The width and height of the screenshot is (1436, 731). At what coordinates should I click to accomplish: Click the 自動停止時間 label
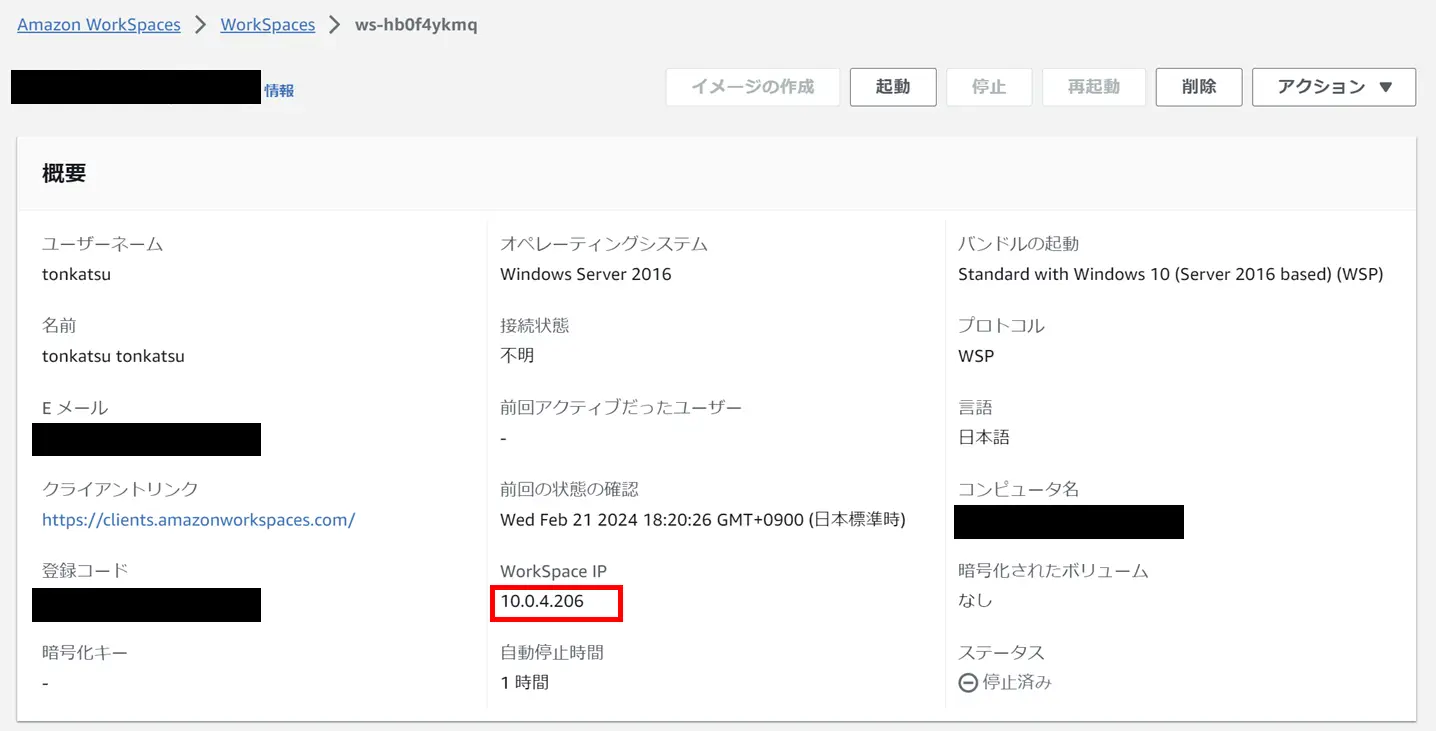click(x=552, y=653)
